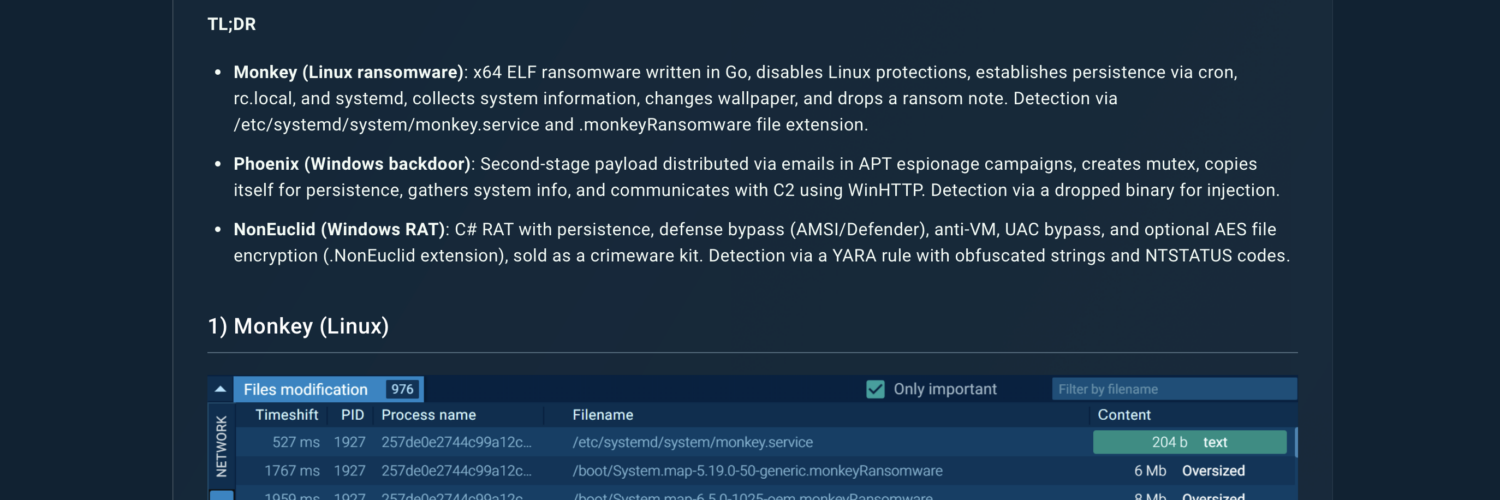
Task: Click the bold Phoenix (Windows backdoor) text
Action: coord(352,164)
